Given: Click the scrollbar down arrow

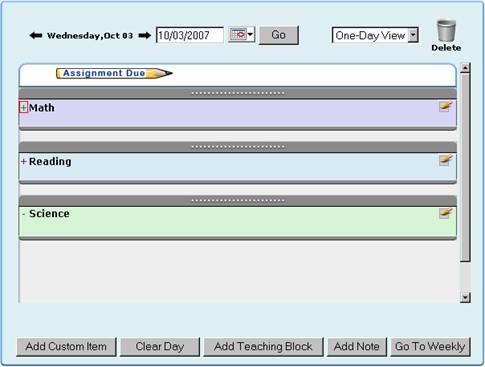Looking at the screenshot, I should (465, 297).
